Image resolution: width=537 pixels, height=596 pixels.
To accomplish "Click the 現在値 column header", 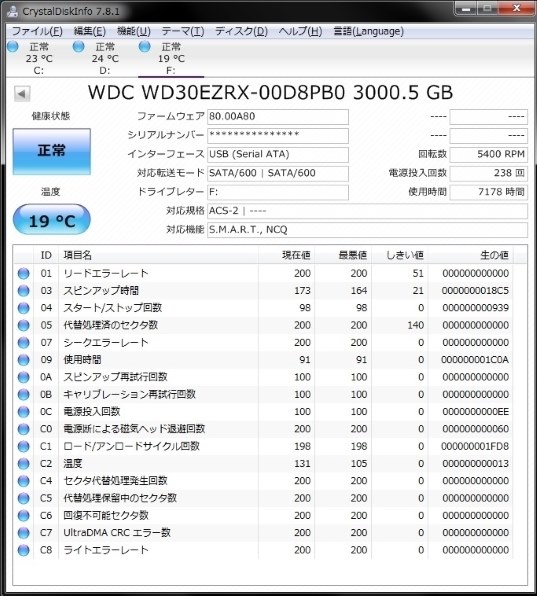I will pos(287,255).
